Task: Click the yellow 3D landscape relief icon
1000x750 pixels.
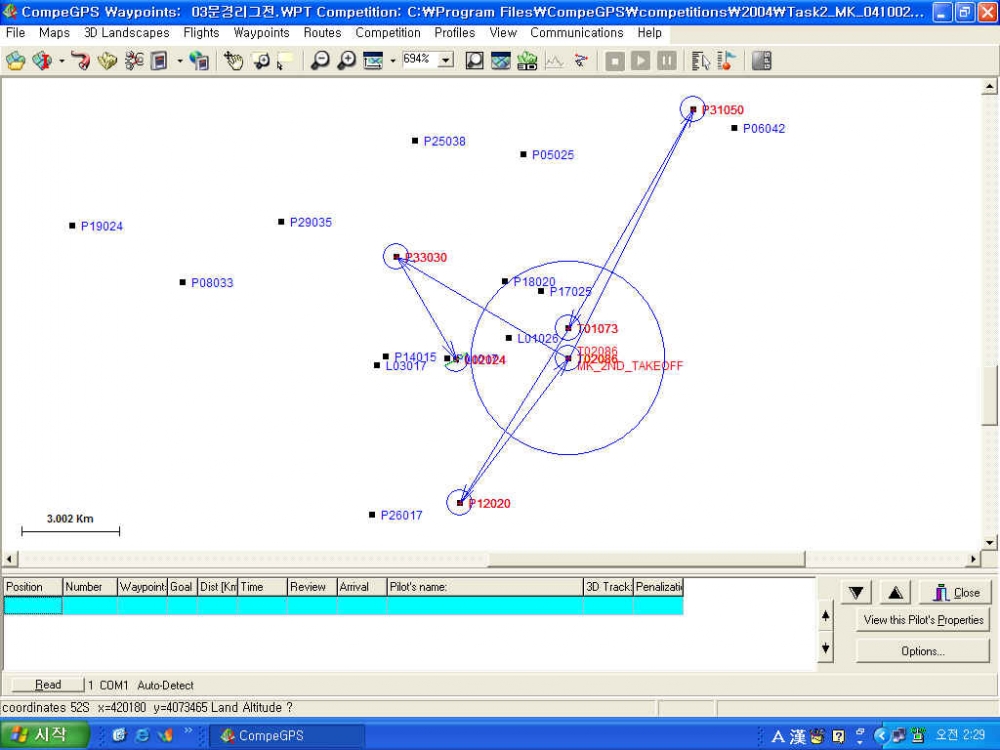Action: pyautogui.click(x=107, y=61)
